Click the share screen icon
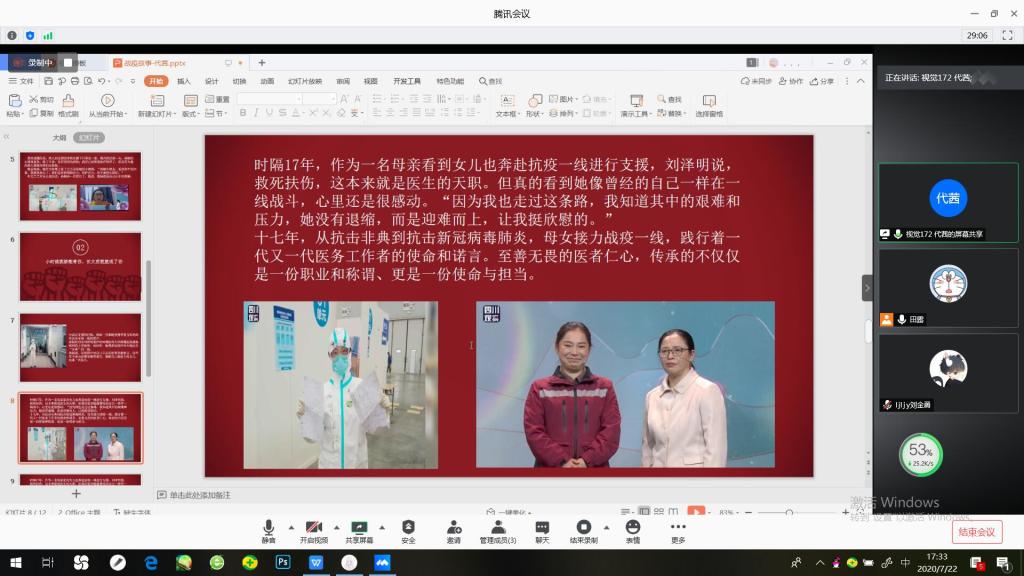The height and width of the screenshot is (576, 1024). point(359,528)
